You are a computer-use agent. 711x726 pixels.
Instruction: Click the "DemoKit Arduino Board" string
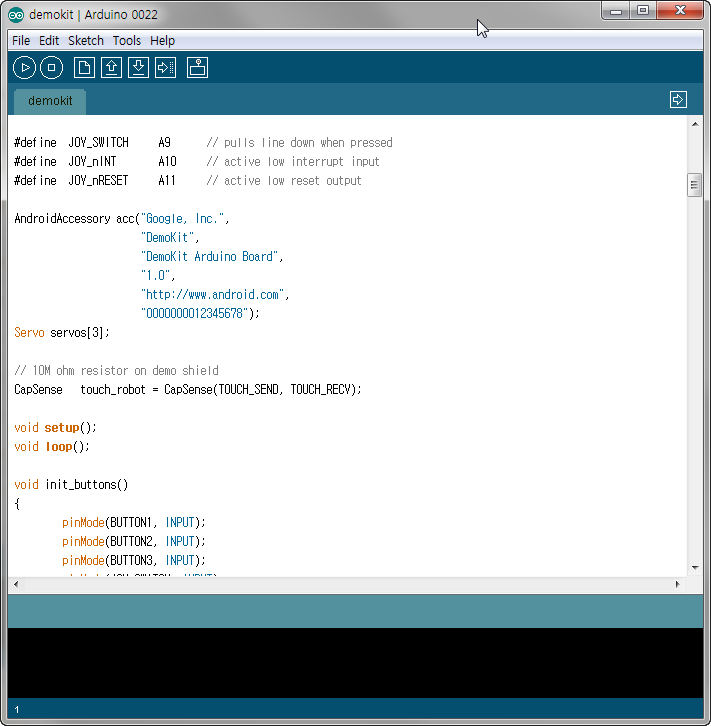(x=209, y=257)
